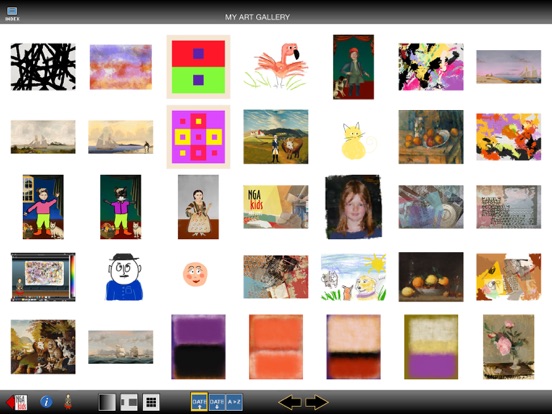Switch to grid thumbnail view
The image size is (552, 414).
coord(151,402)
